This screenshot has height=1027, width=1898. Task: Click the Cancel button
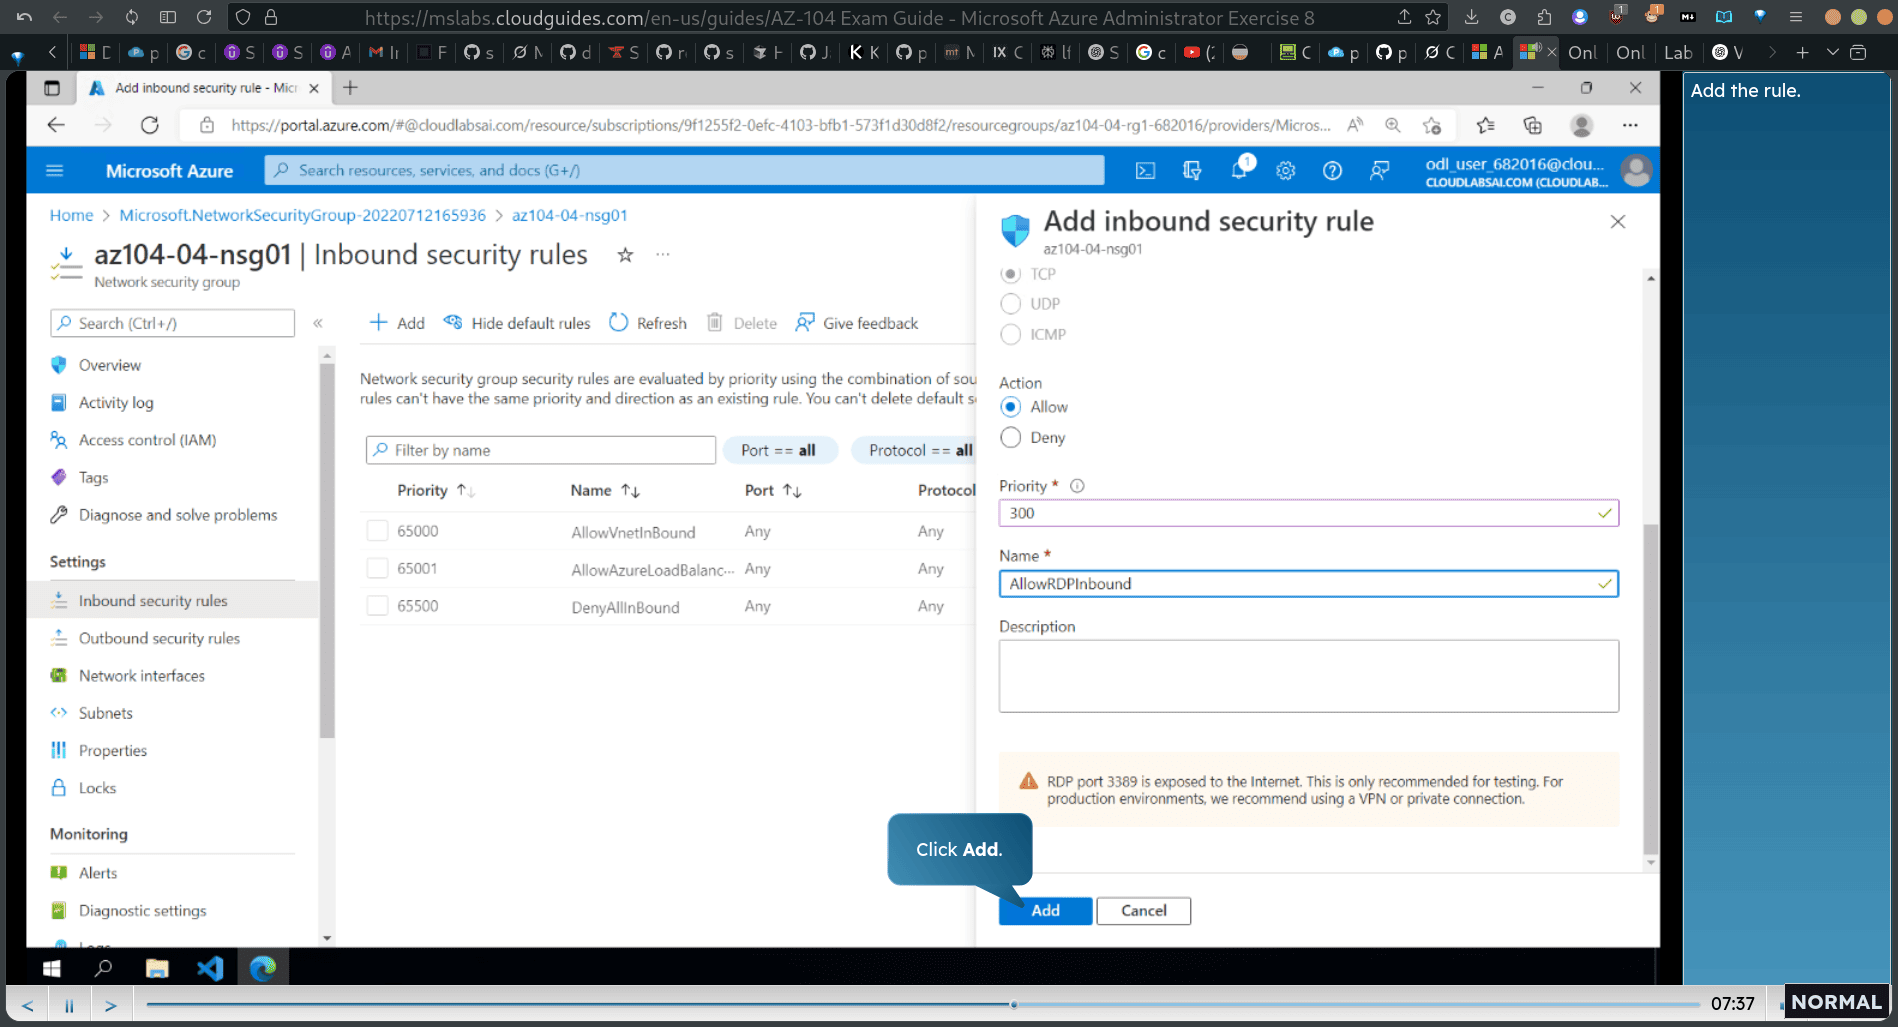click(1144, 911)
